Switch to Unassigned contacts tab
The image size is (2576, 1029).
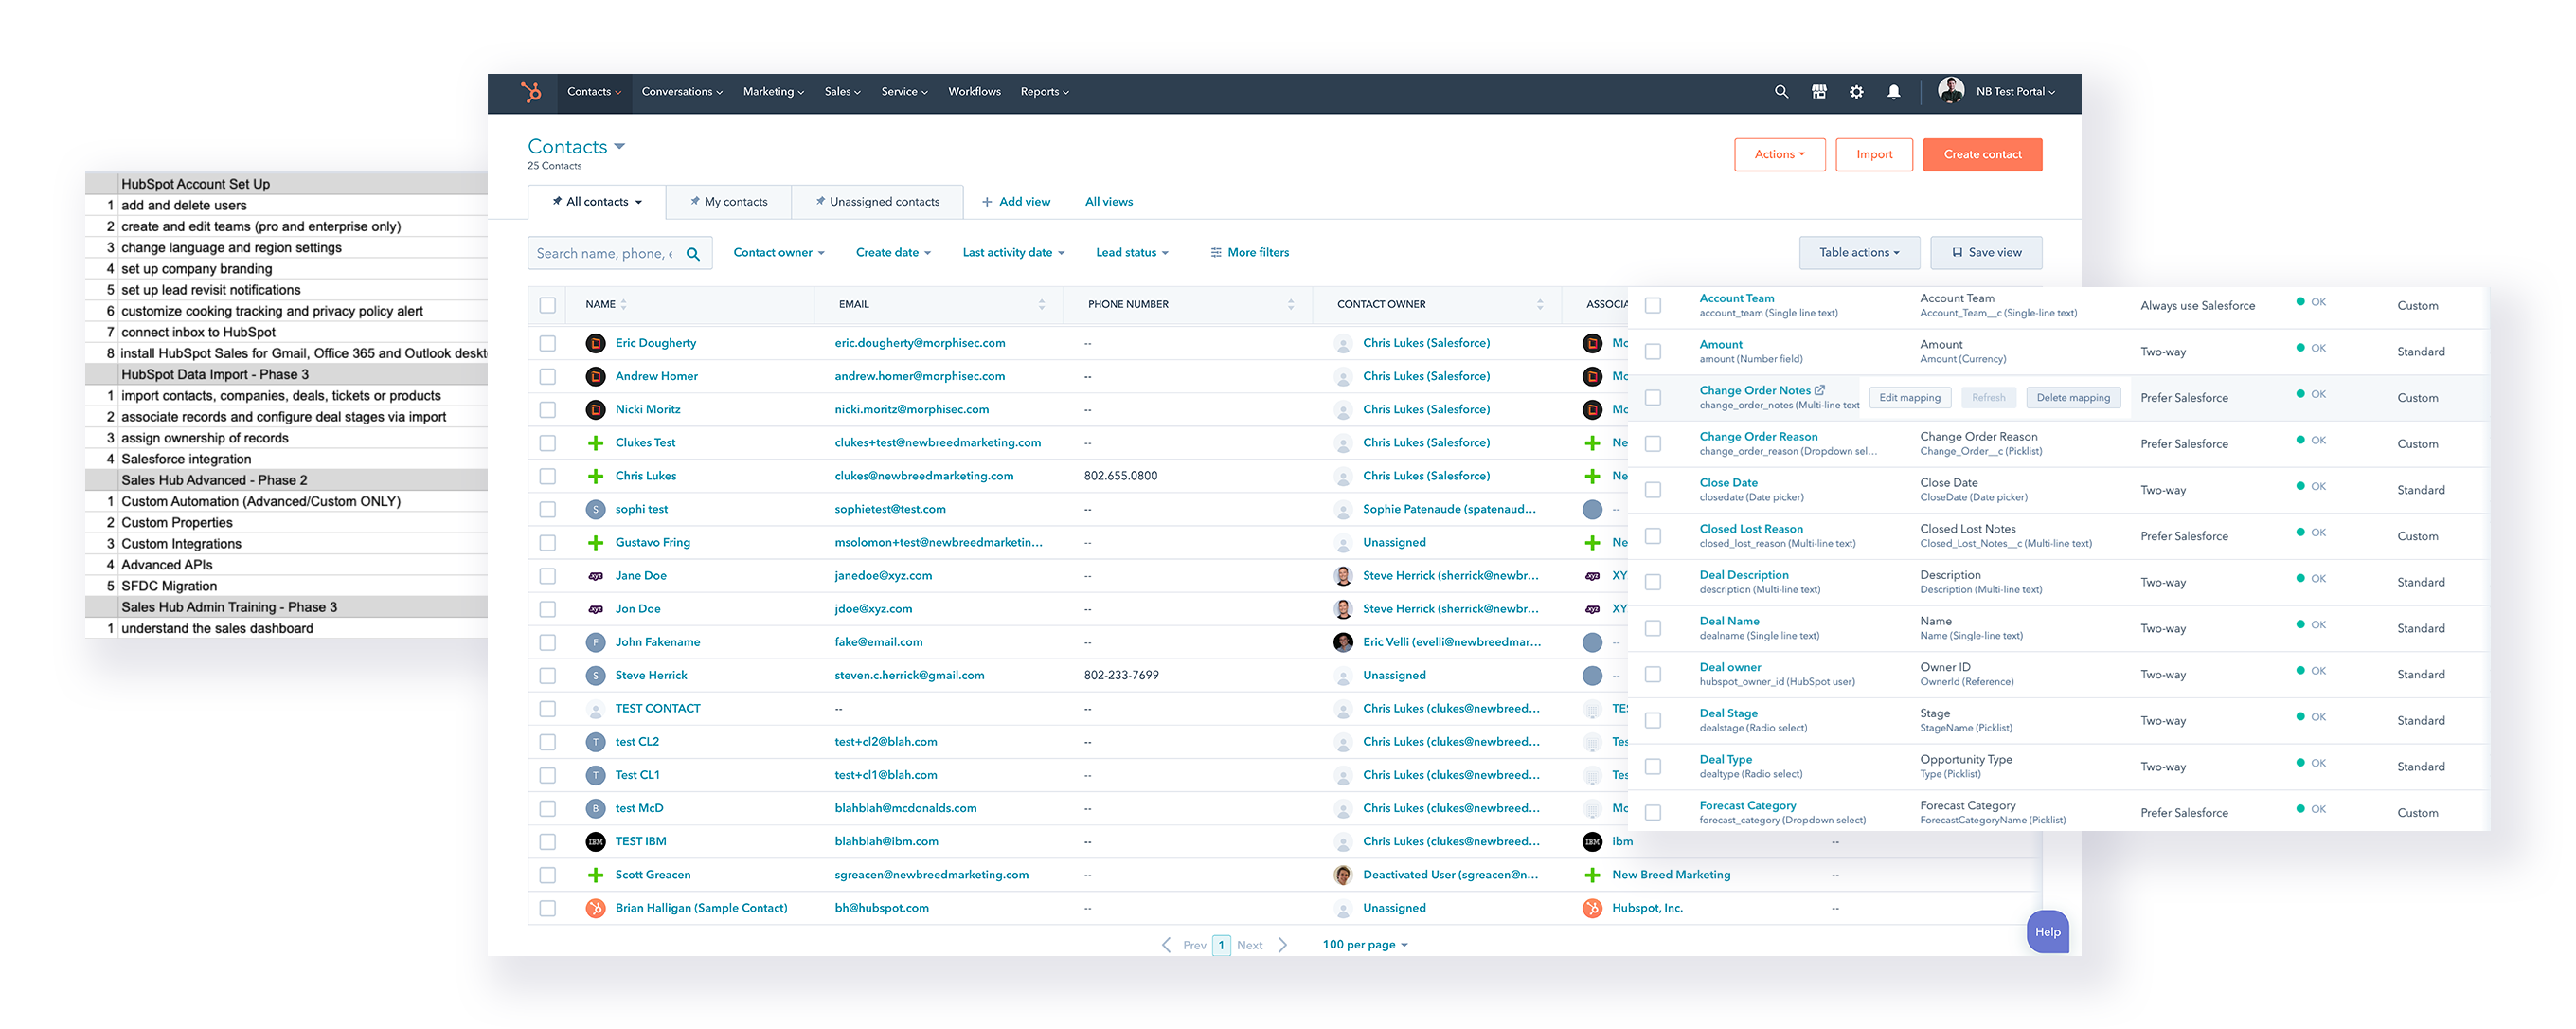click(x=877, y=202)
